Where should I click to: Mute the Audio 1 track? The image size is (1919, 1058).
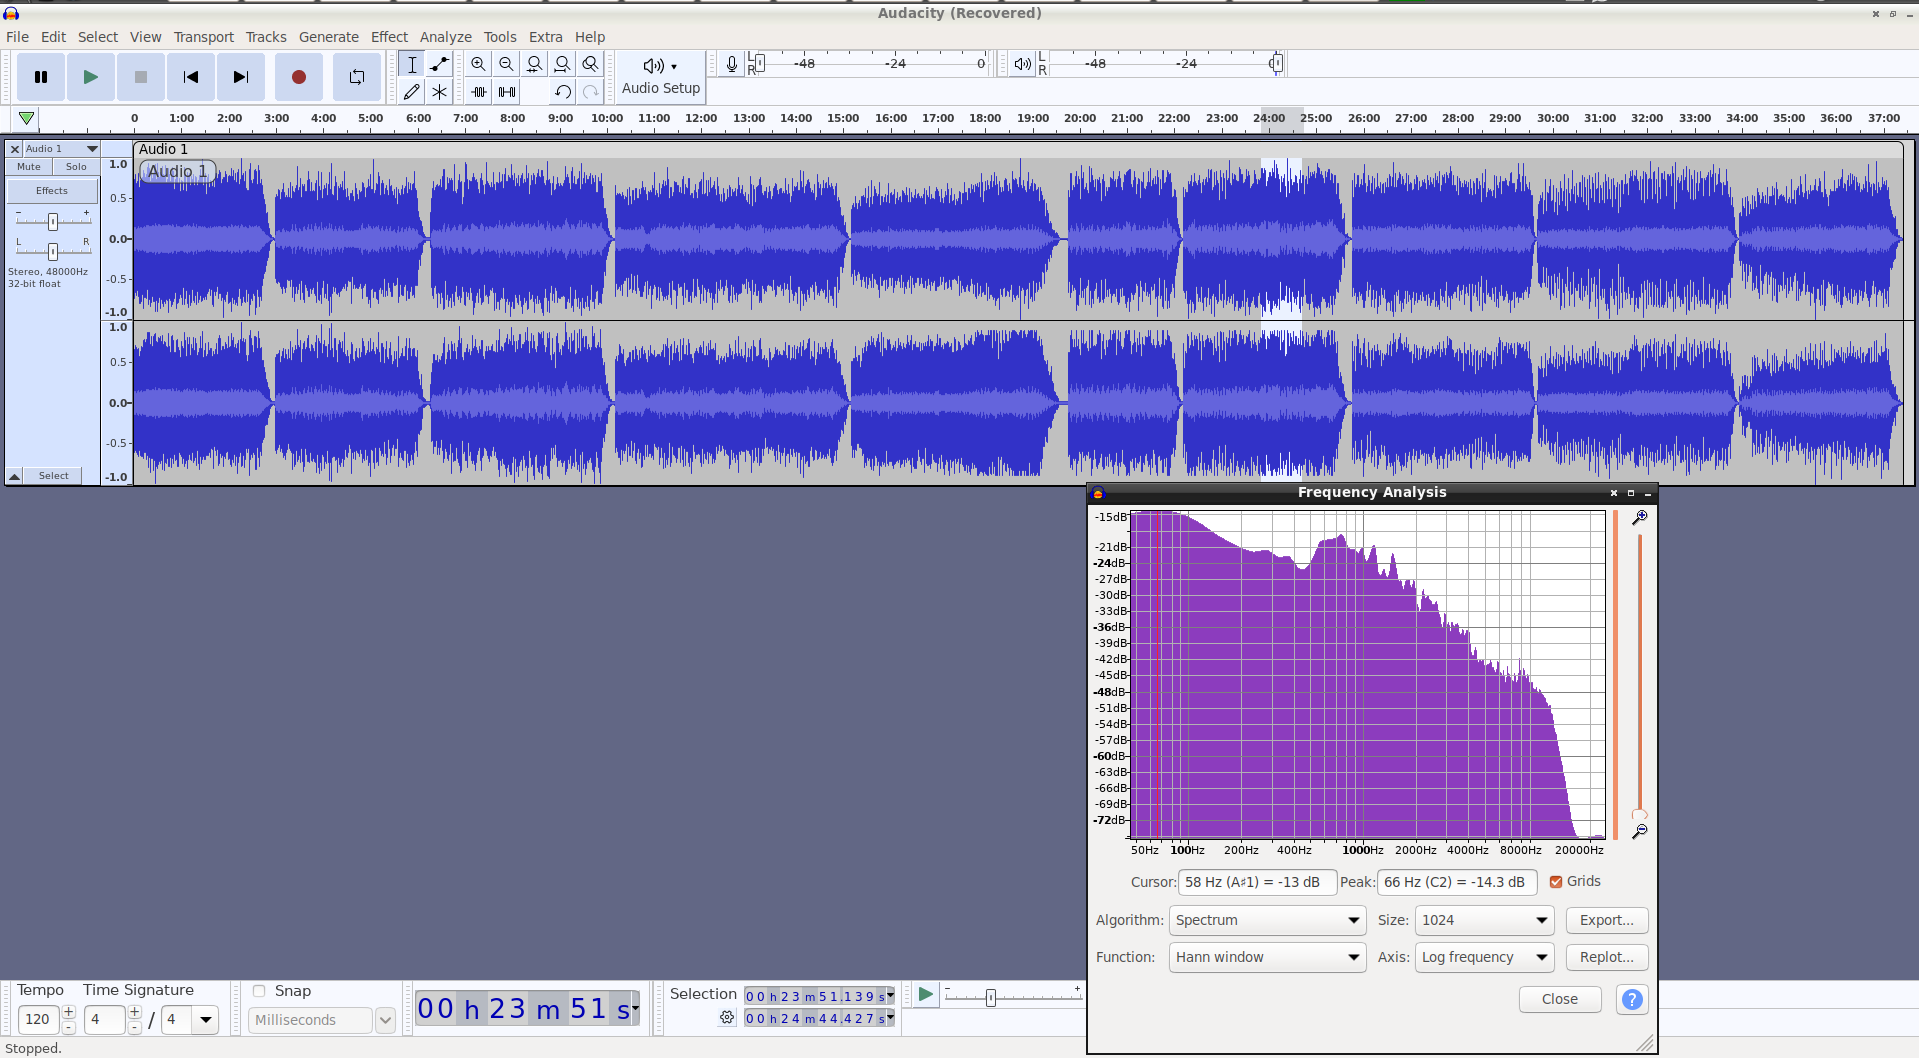click(29, 167)
